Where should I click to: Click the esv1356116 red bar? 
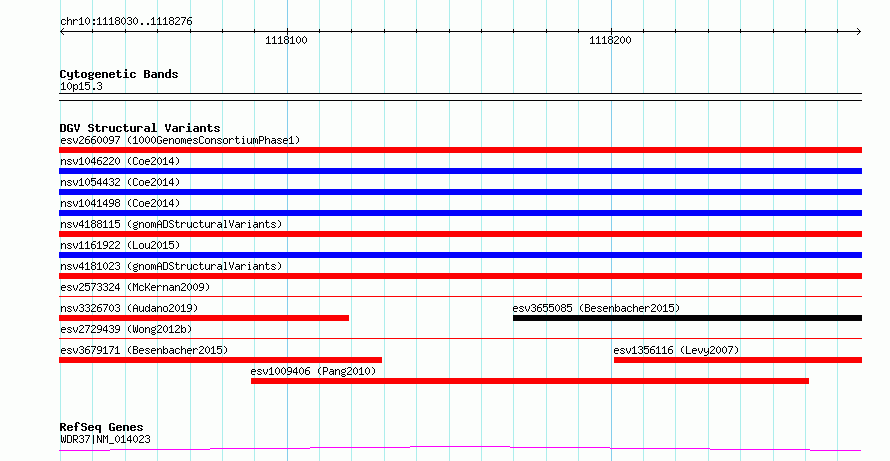(x=738, y=360)
